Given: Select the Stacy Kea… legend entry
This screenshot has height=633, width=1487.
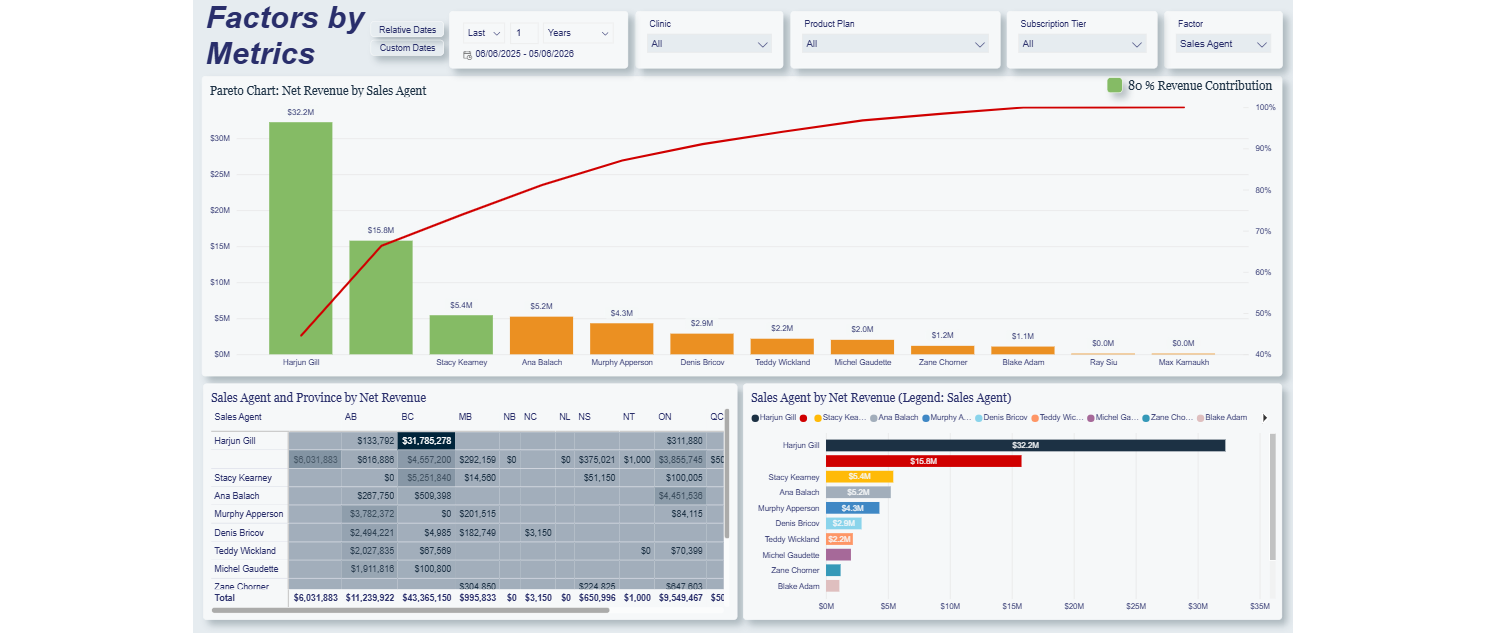Looking at the screenshot, I should coord(840,417).
